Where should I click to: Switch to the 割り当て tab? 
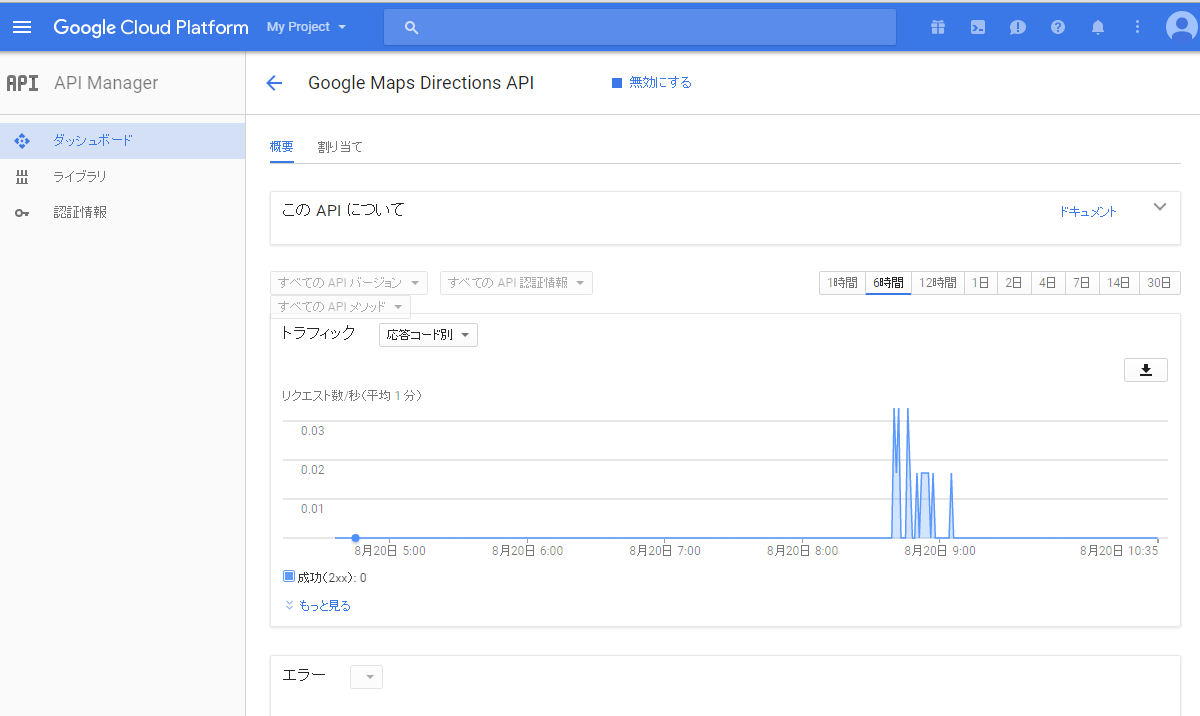(340, 147)
